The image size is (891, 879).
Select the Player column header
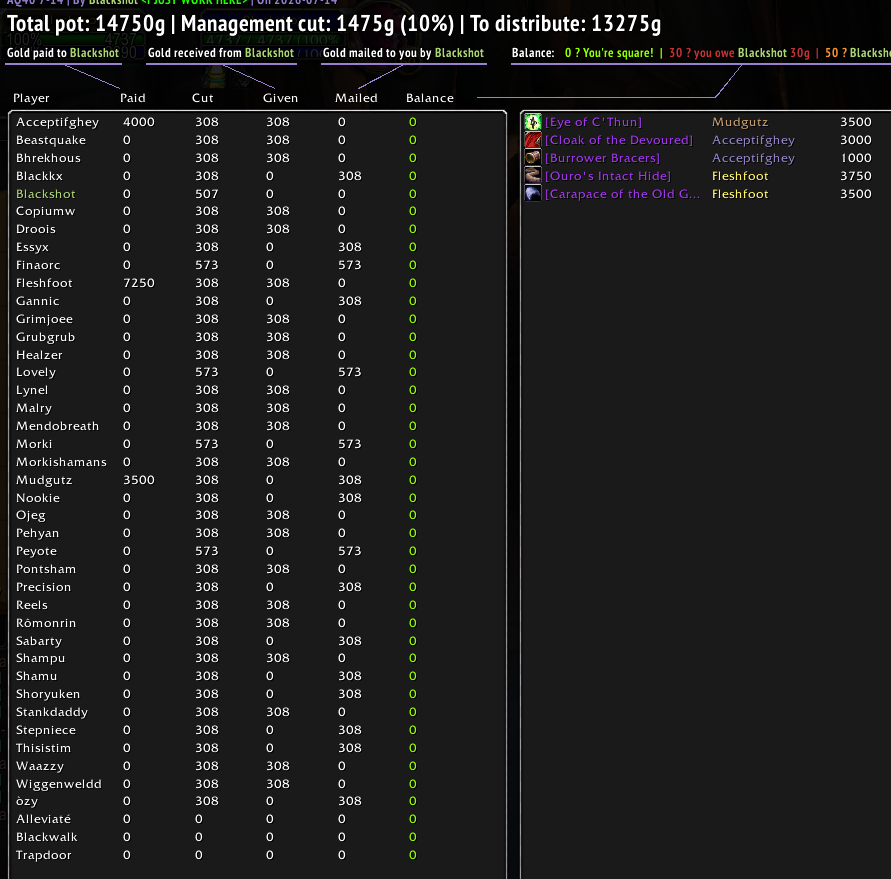tap(31, 98)
